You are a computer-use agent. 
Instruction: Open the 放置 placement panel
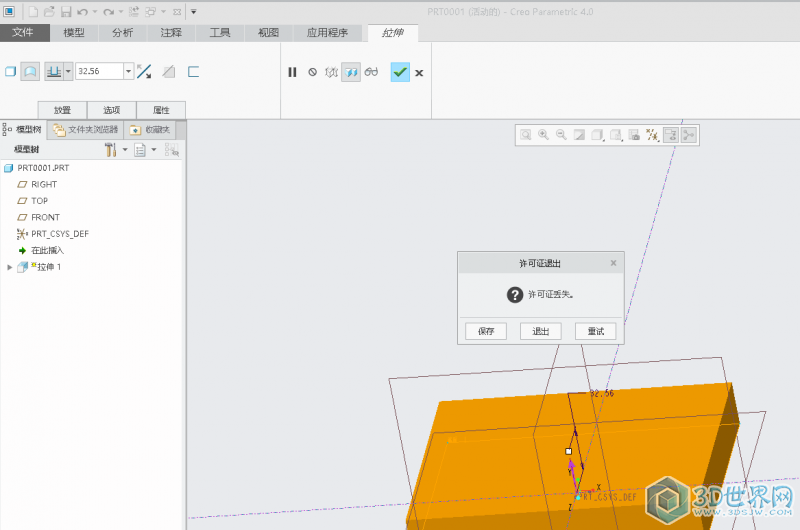coord(62,110)
